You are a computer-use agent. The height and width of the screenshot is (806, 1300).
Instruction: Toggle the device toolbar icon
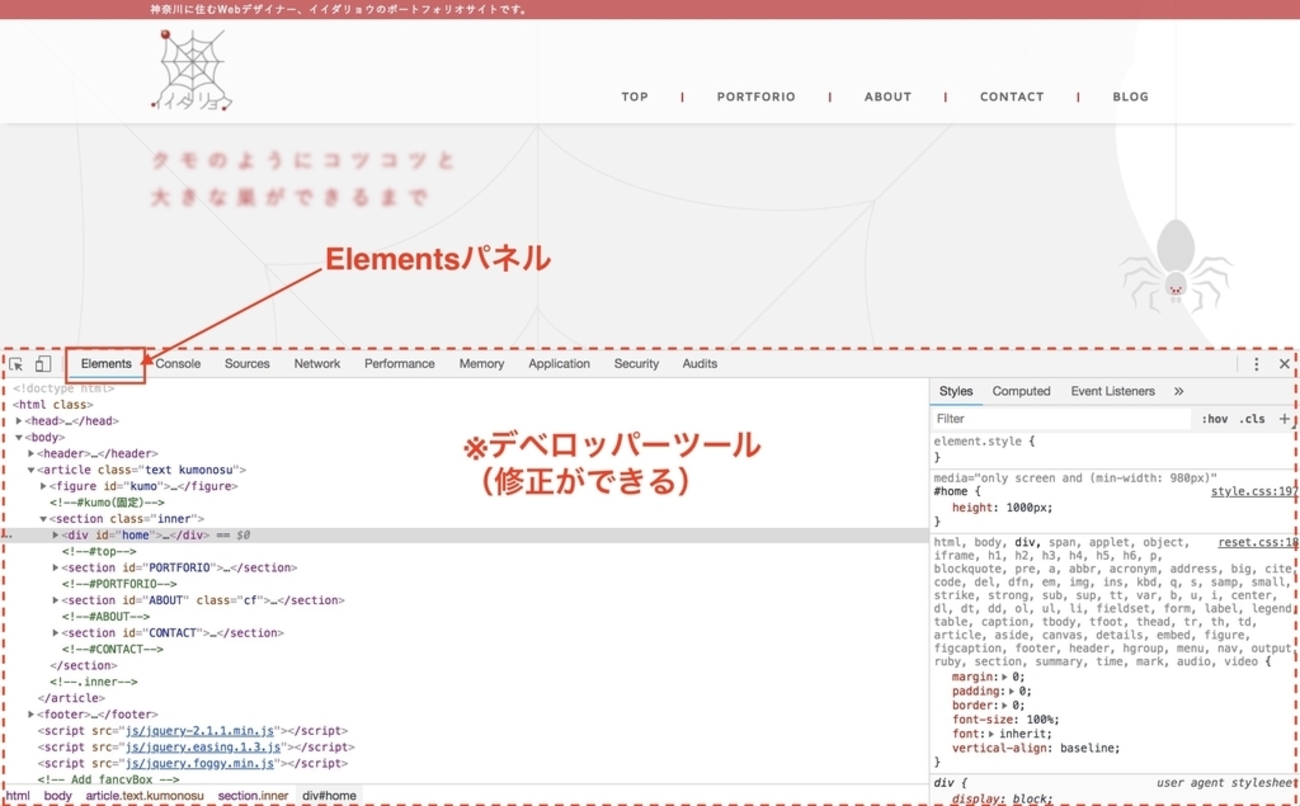pyautogui.click(x=42, y=363)
